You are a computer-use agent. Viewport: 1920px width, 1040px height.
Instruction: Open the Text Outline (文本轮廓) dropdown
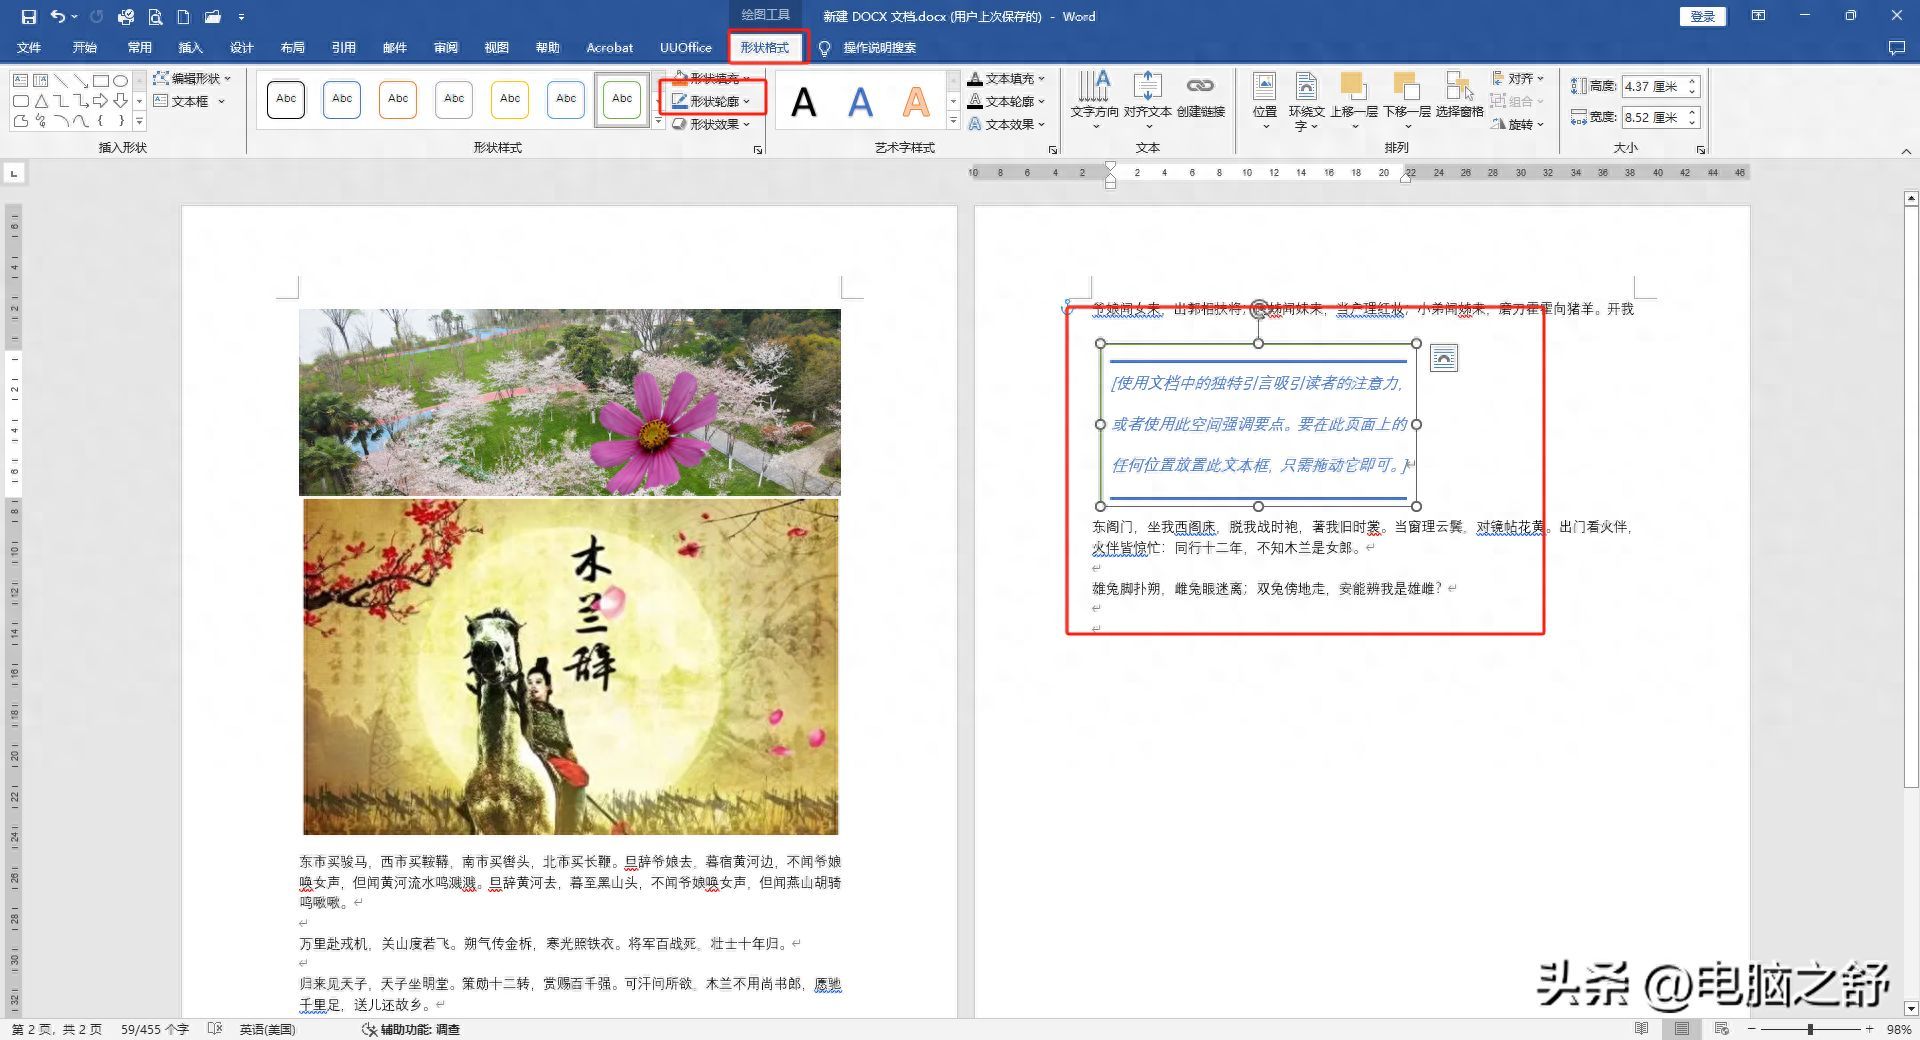click(1006, 101)
